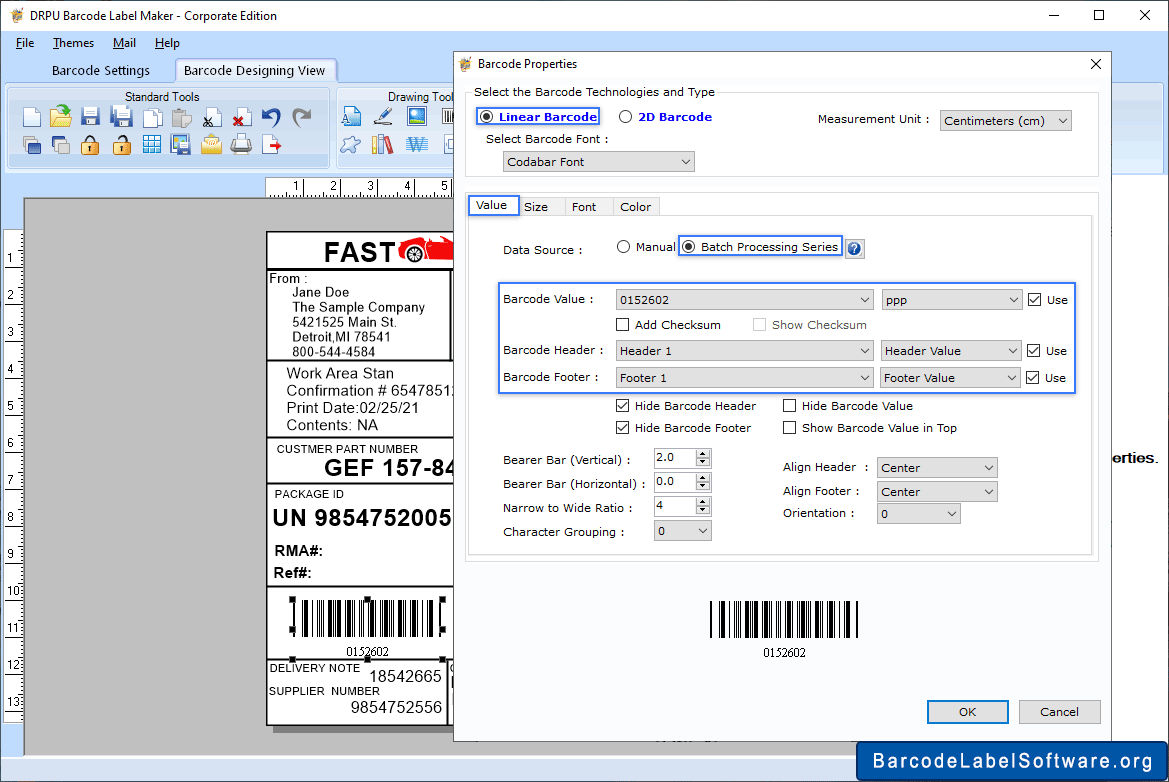Select the Picture drawing tool

point(417,116)
